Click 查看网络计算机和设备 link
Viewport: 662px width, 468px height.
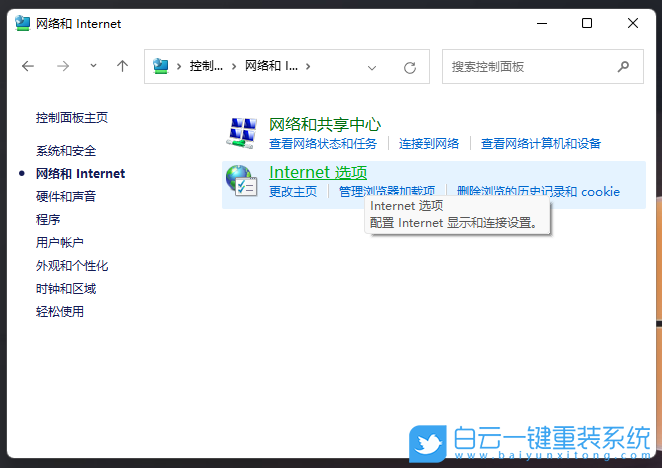[541, 144]
